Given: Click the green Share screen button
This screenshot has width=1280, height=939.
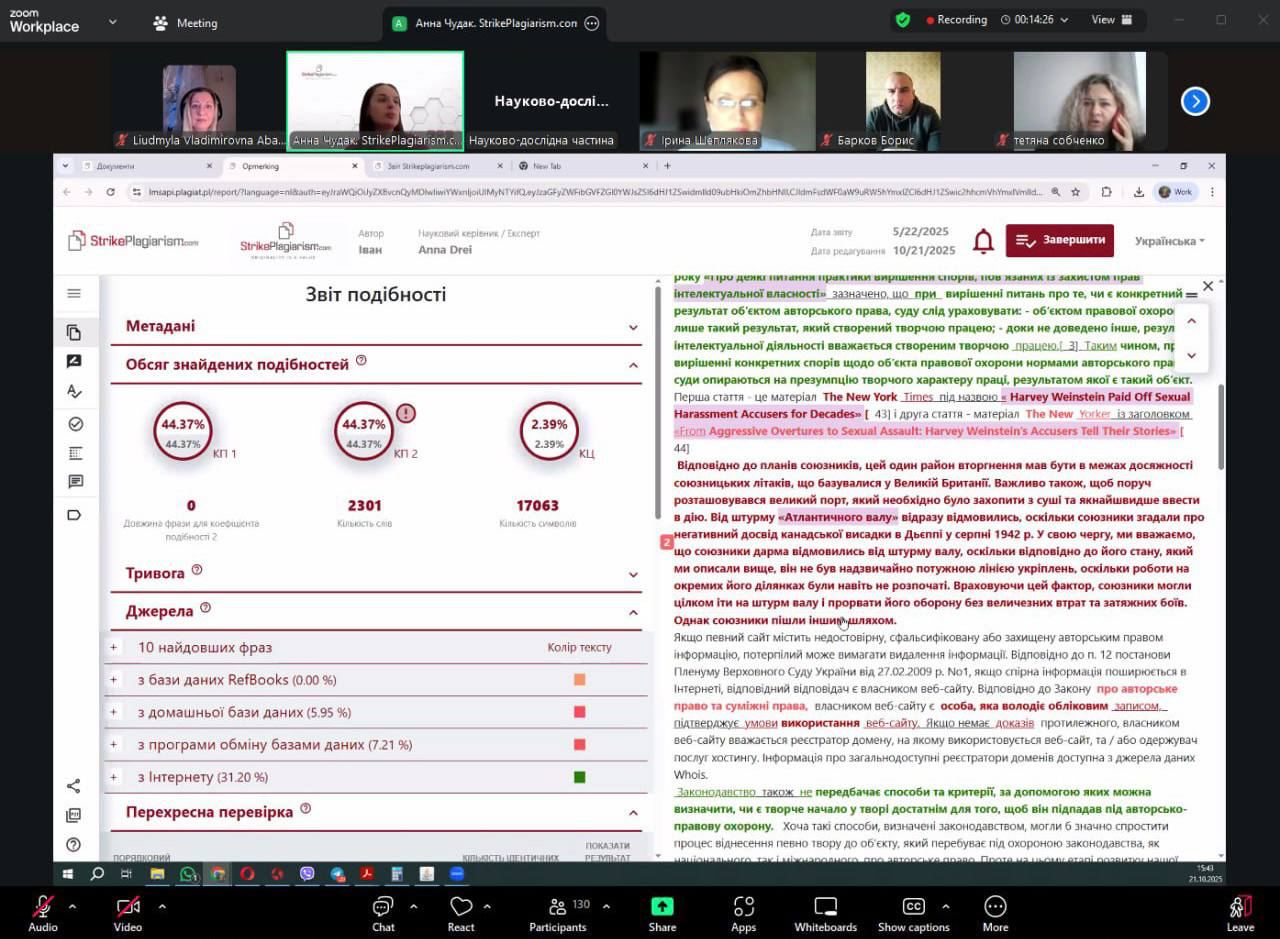Looking at the screenshot, I should (x=662, y=913).
